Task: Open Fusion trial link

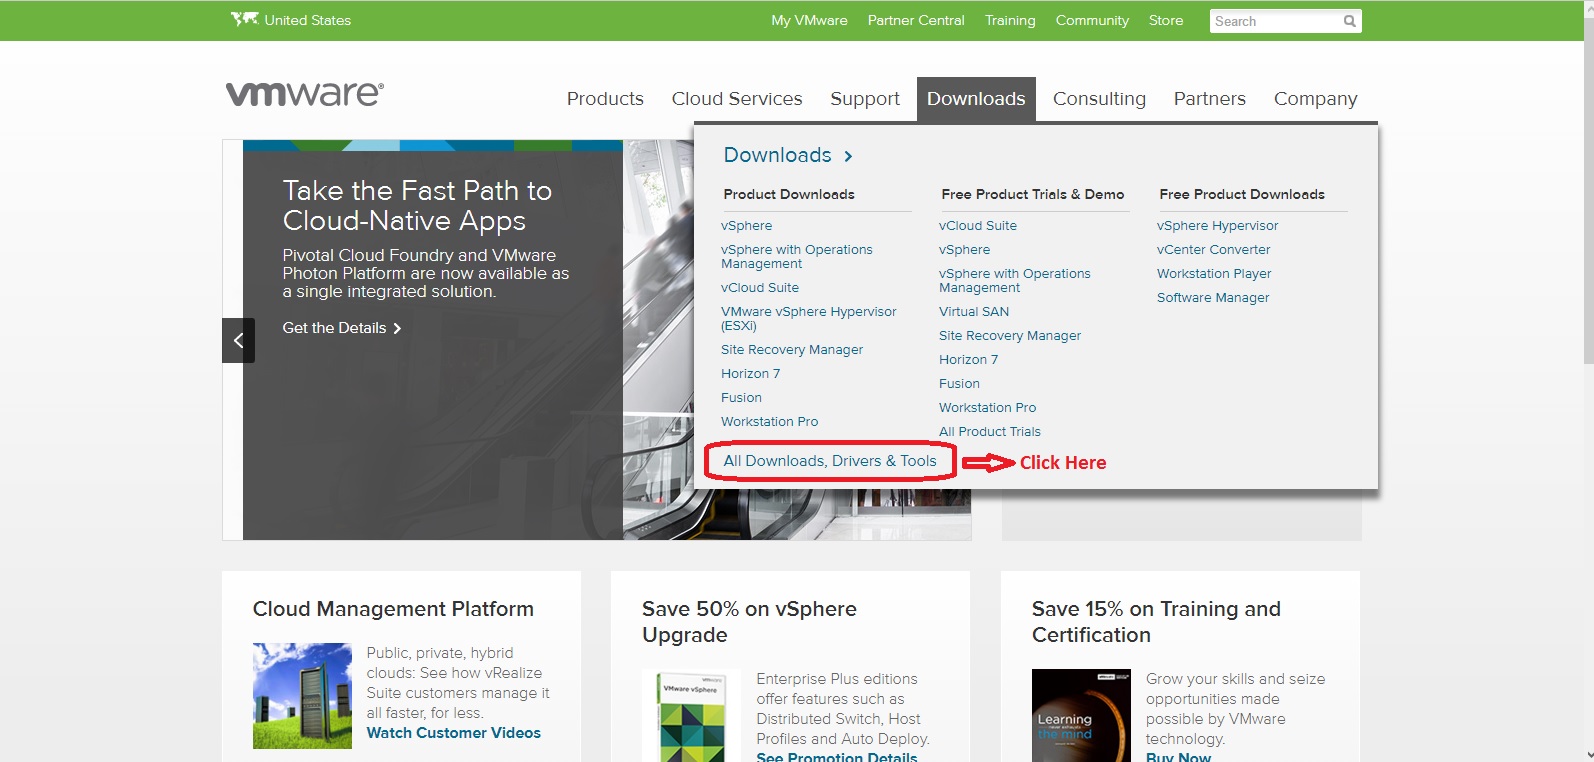Action: coord(960,384)
